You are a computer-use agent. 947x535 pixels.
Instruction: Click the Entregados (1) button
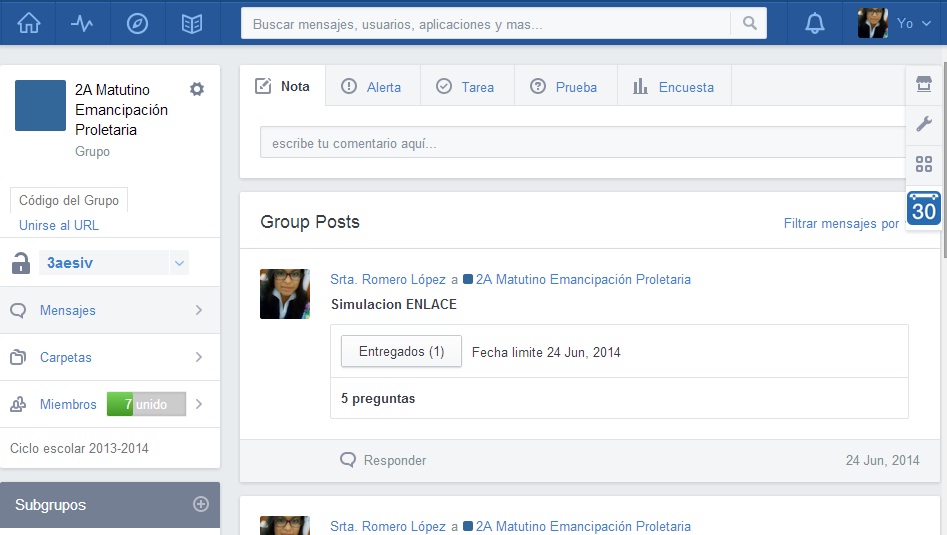(401, 352)
